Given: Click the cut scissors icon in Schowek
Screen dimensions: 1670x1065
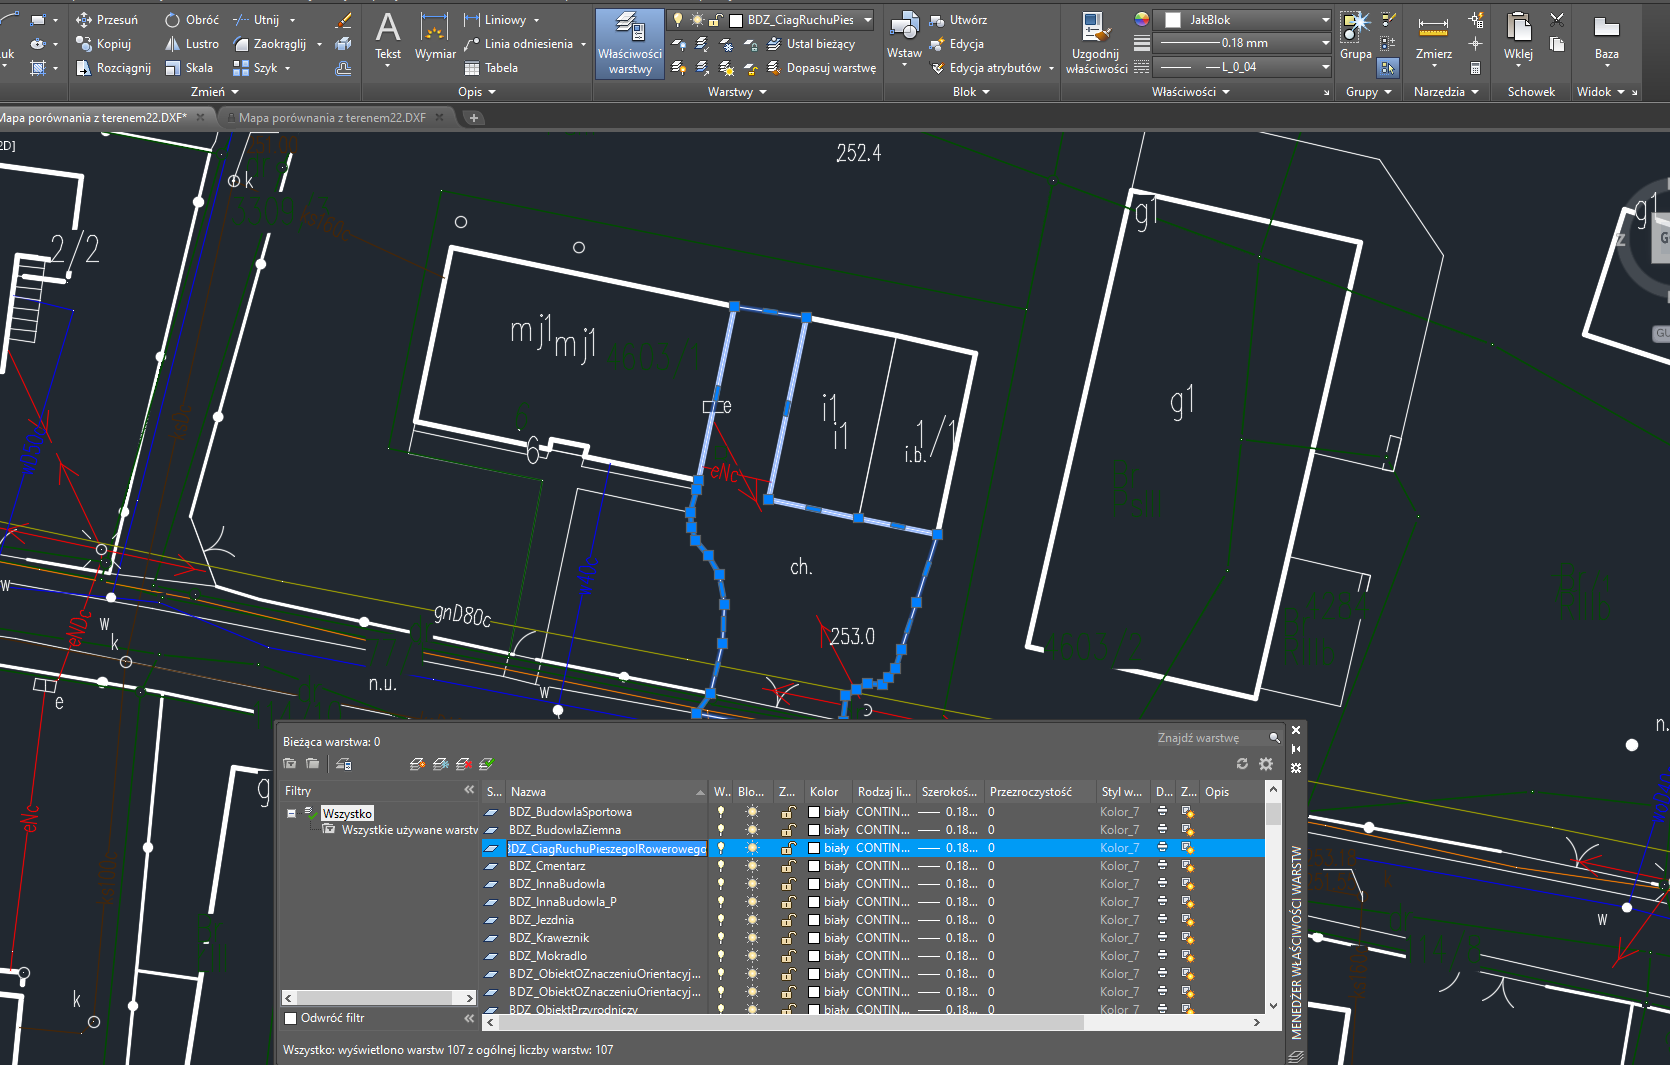Looking at the screenshot, I should 1557,19.
